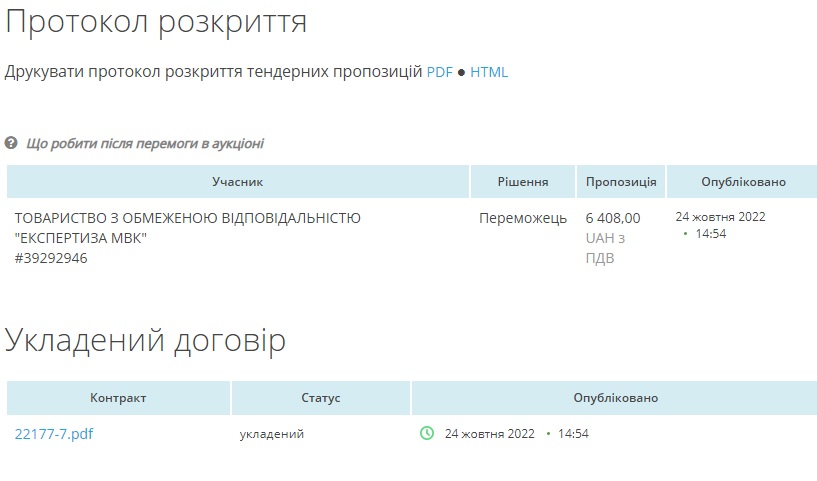
Task: Click the "укладений" contract status
Action: (272, 434)
